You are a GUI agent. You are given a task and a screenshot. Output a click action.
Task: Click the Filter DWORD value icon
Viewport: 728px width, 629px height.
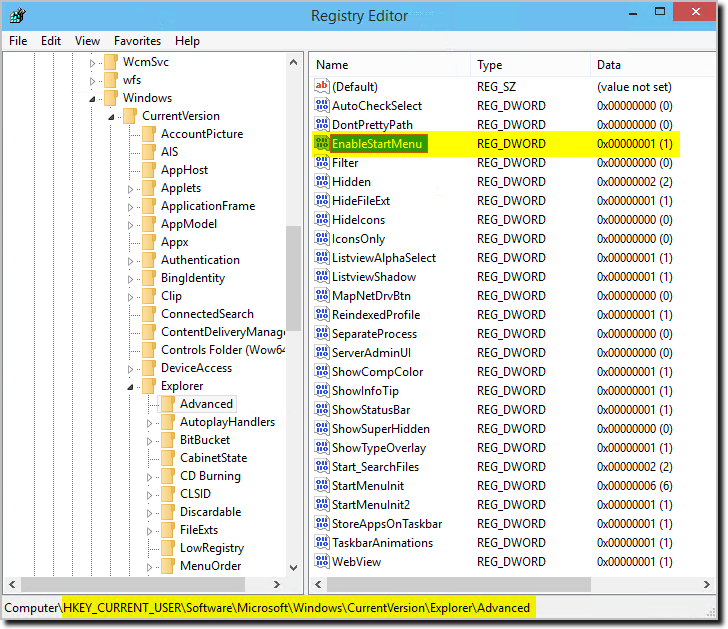[x=321, y=162]
